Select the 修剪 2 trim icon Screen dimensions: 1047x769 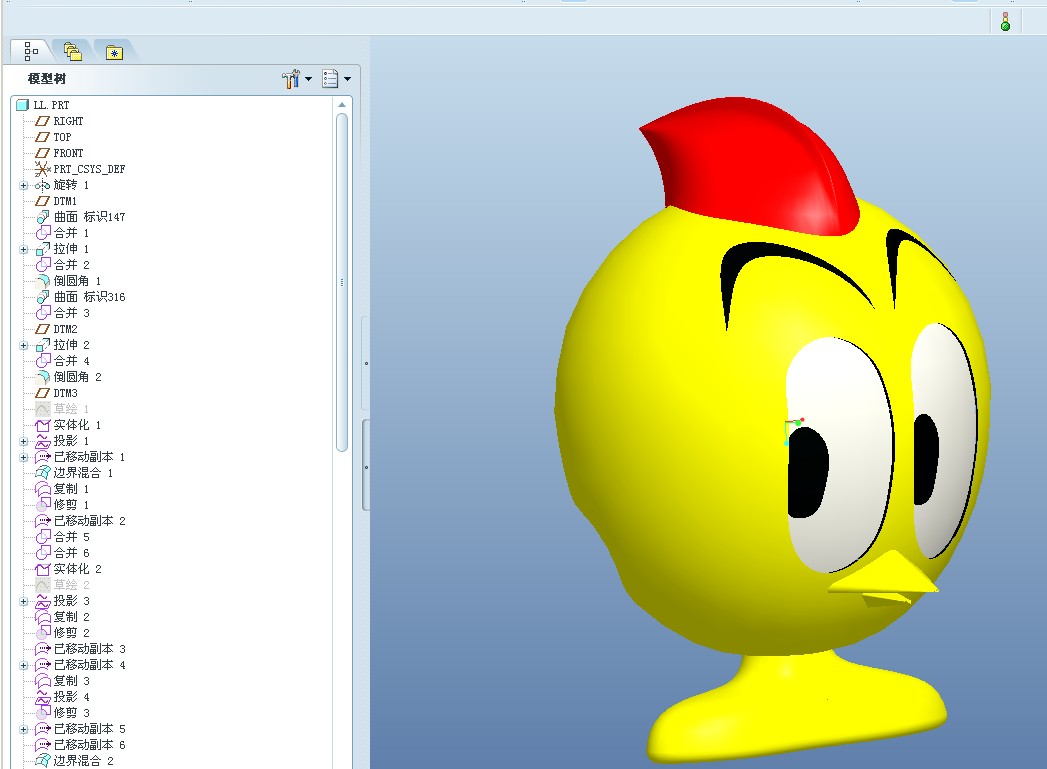tap(43, 633)
